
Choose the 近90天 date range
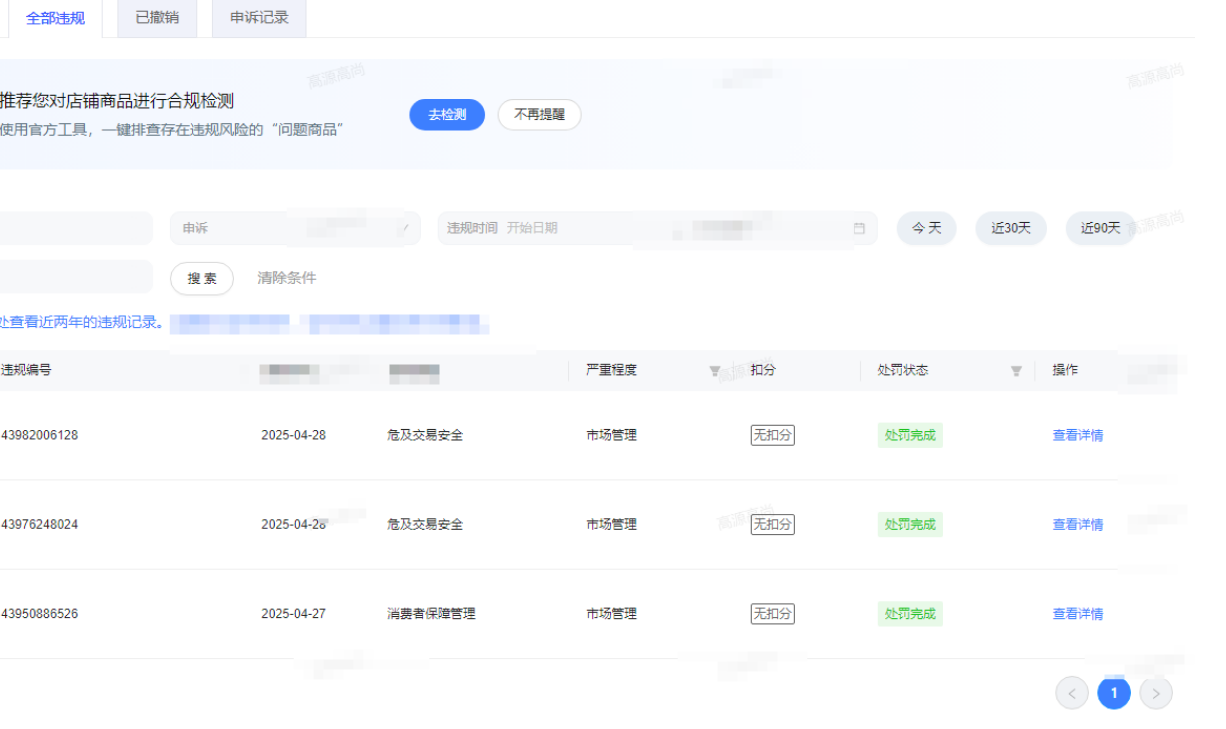pos(1100,228)
